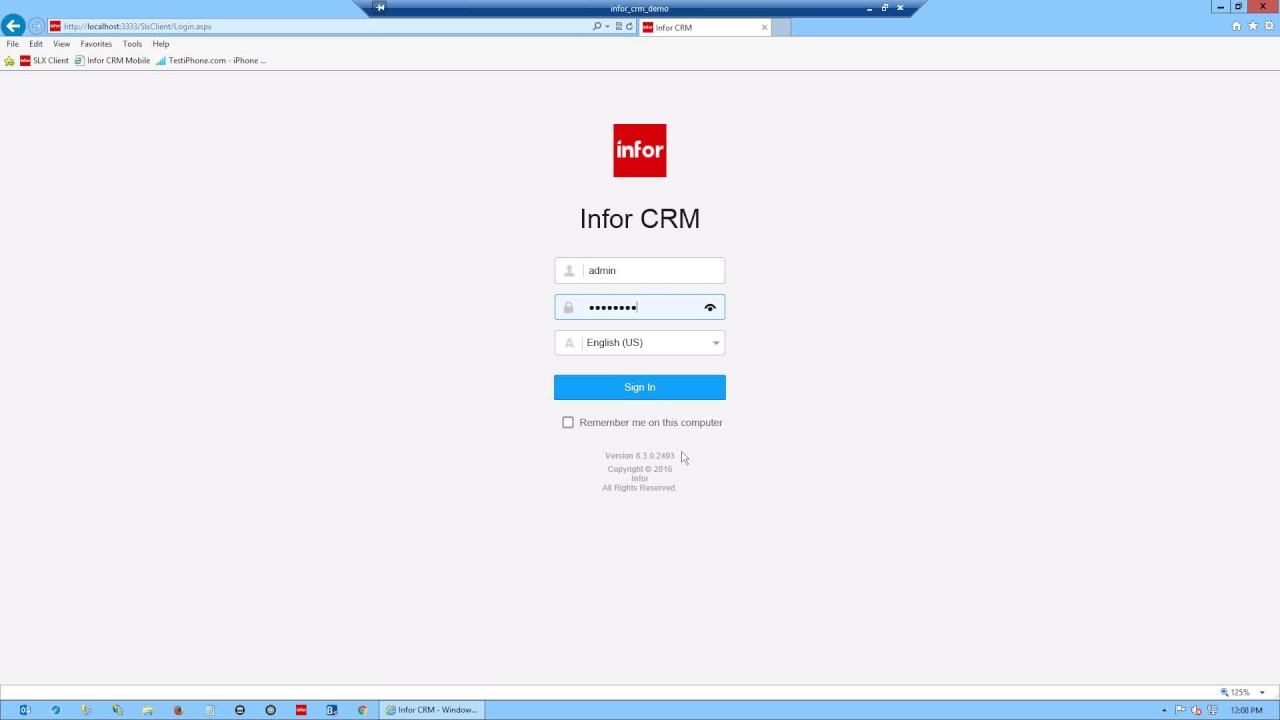
Task: Check Remember me on this computer
Action: pos(568,422)
